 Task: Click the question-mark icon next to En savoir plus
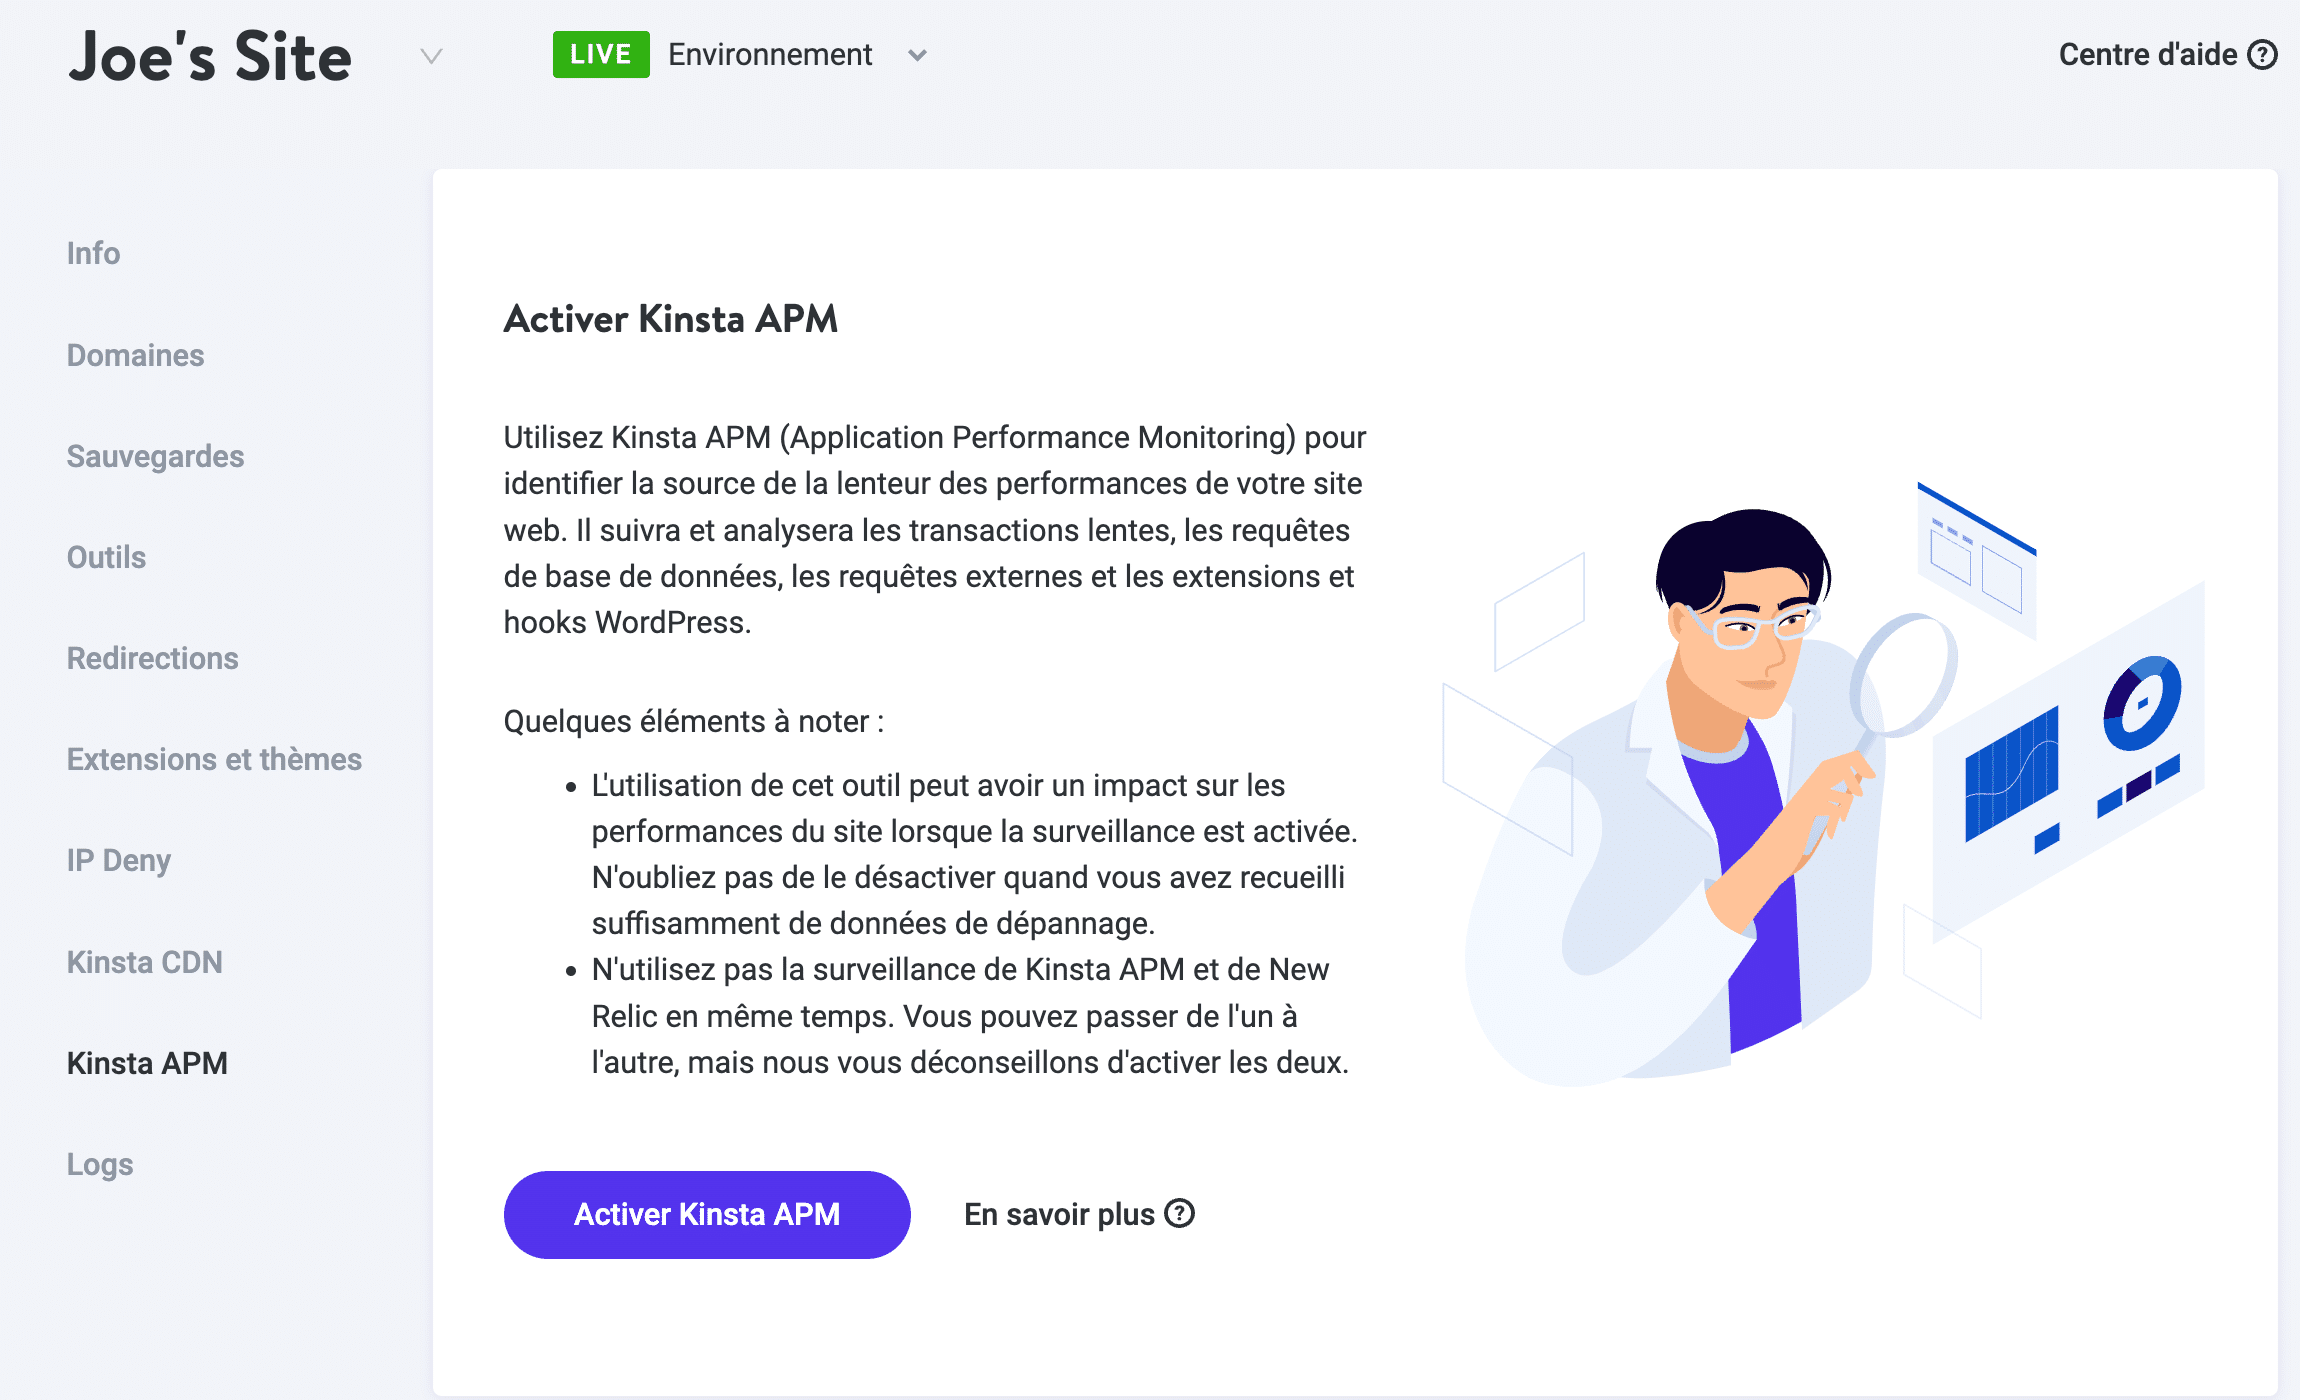click(1180, 1213)
